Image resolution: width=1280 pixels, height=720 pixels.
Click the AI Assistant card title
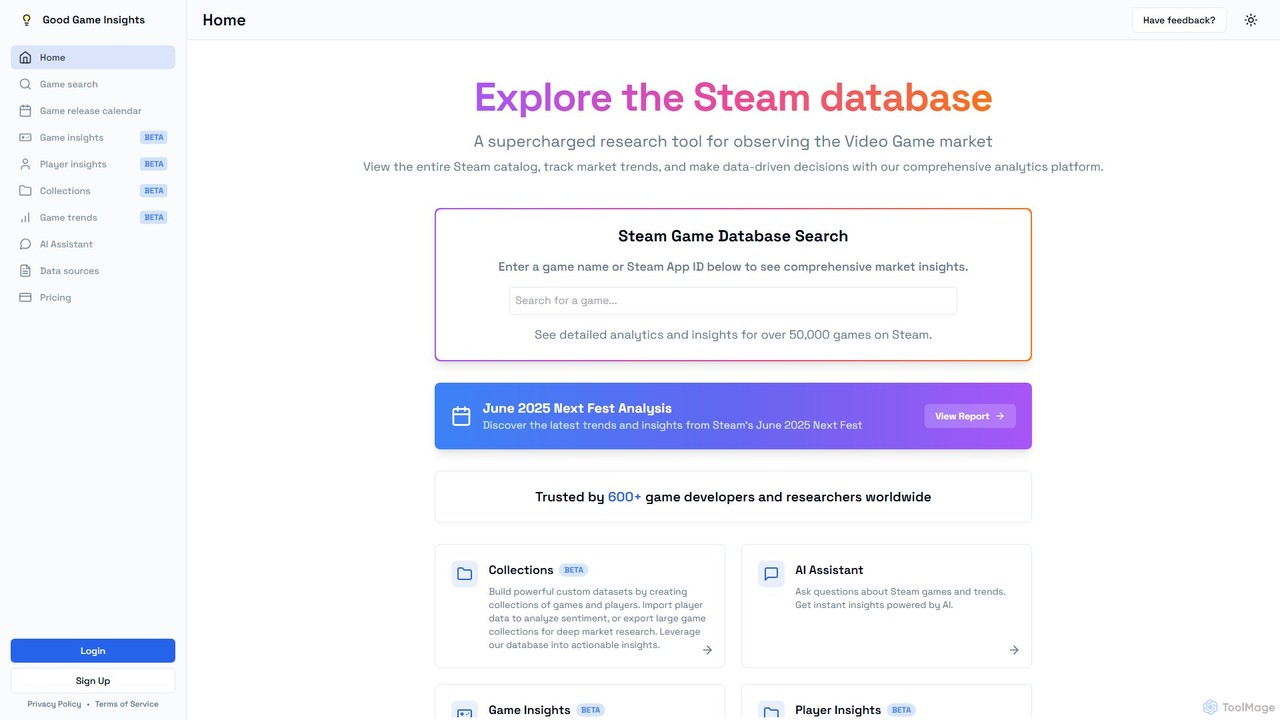(829, 570)
